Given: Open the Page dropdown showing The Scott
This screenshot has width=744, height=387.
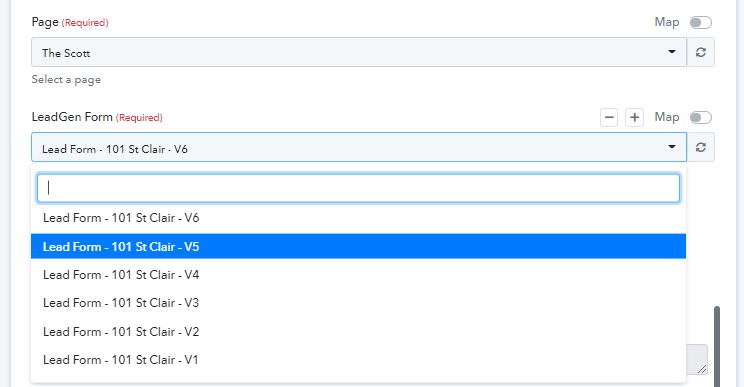Looking at the screenshot, I should 359,52.
